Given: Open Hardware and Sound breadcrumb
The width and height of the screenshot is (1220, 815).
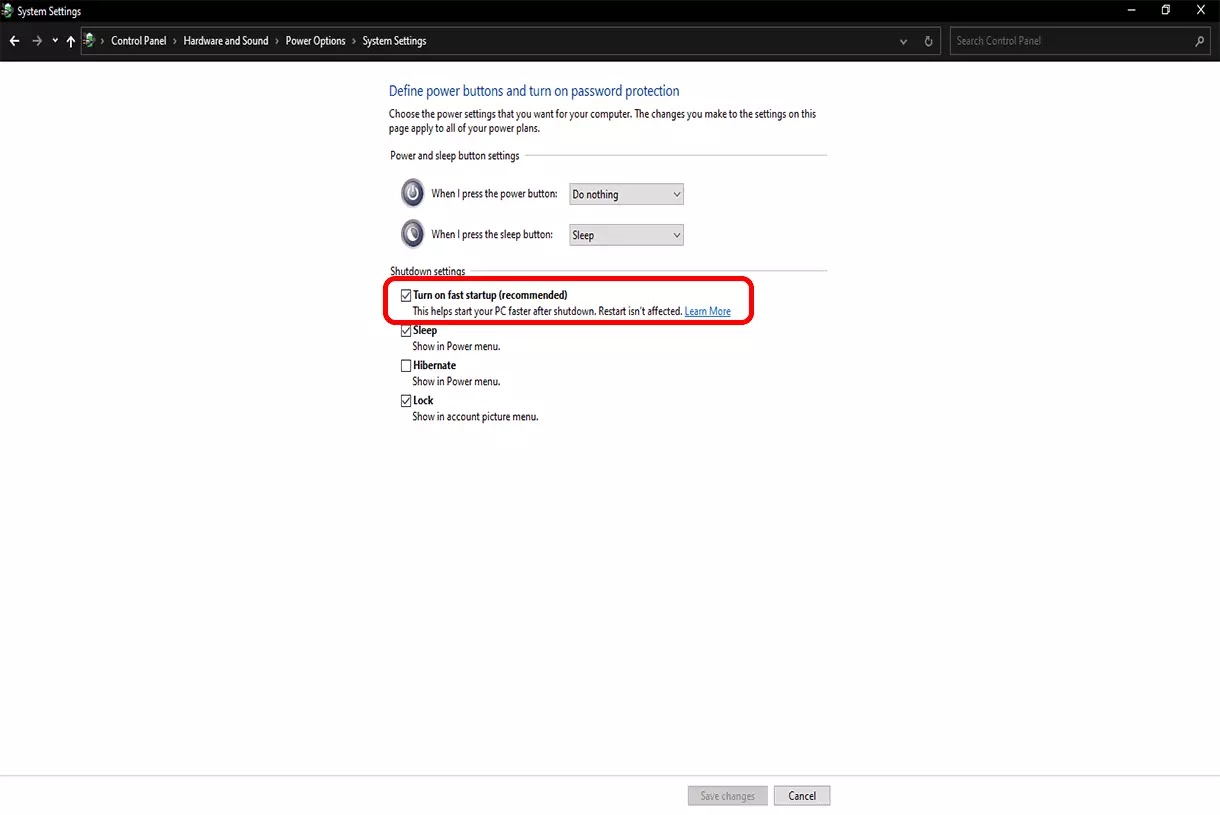Looking at the screenshot, I should [226, 41].
